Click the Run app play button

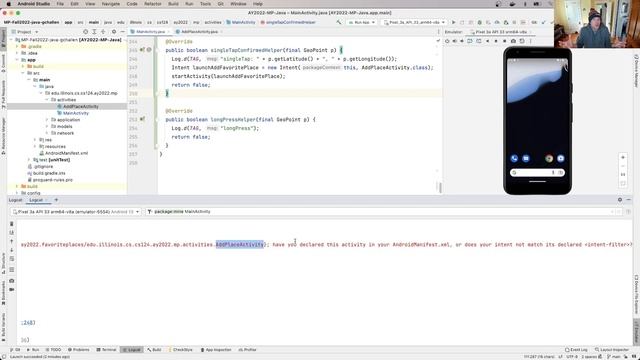(453, 22)
